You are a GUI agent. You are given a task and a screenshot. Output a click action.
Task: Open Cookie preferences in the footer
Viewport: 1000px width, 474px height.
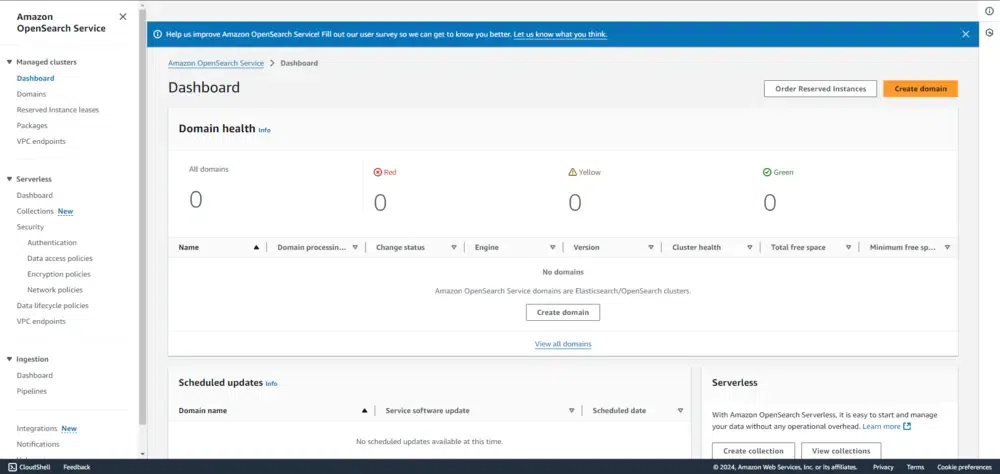(x=964, y=467)
